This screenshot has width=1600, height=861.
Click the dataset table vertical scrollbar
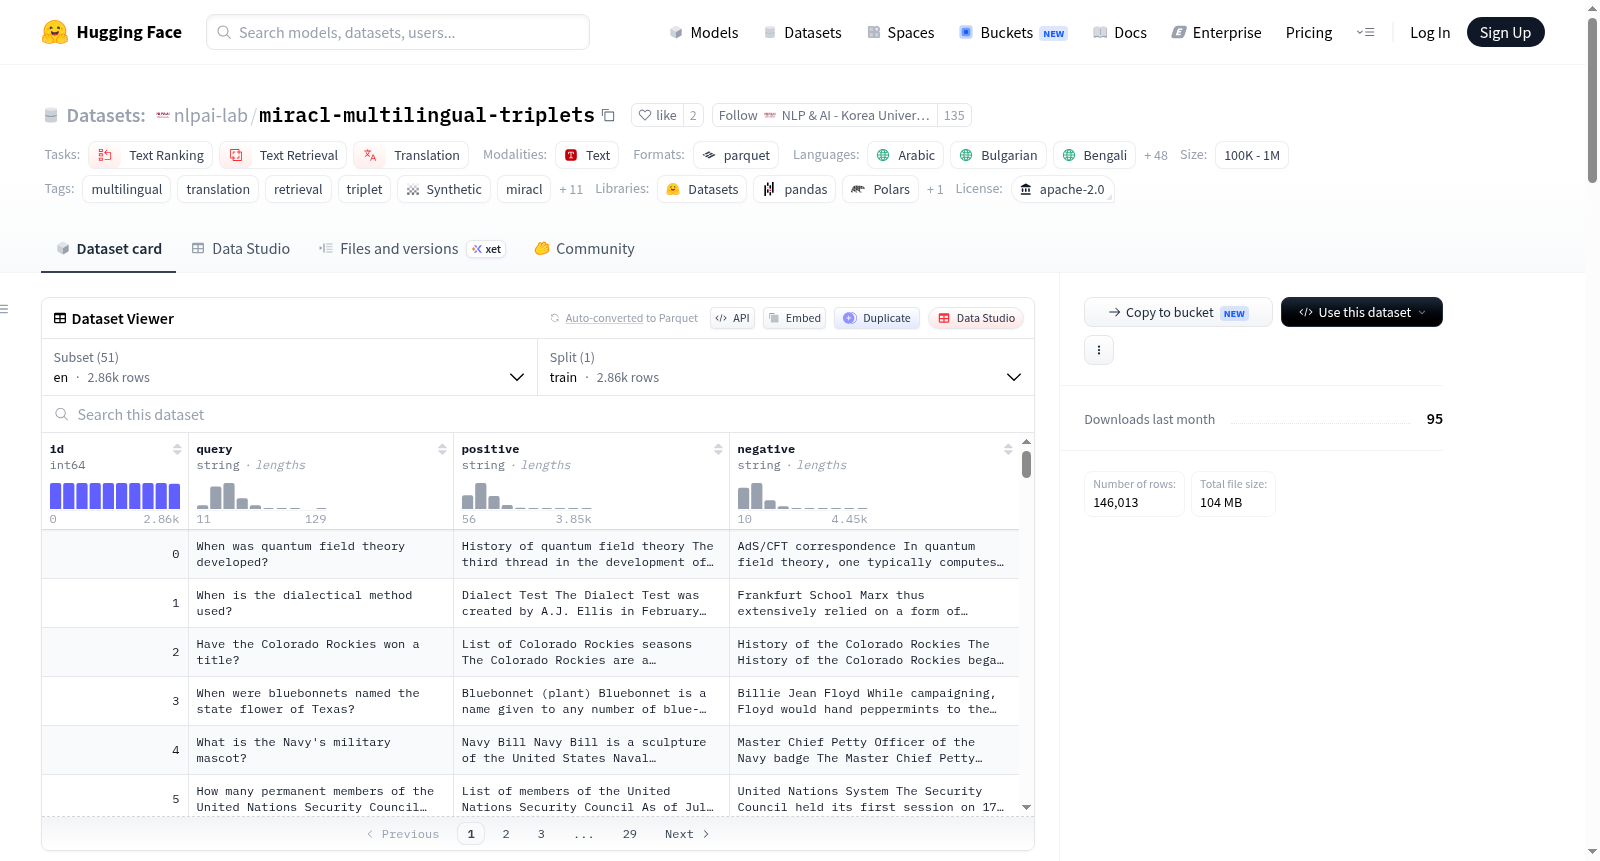1026,464
